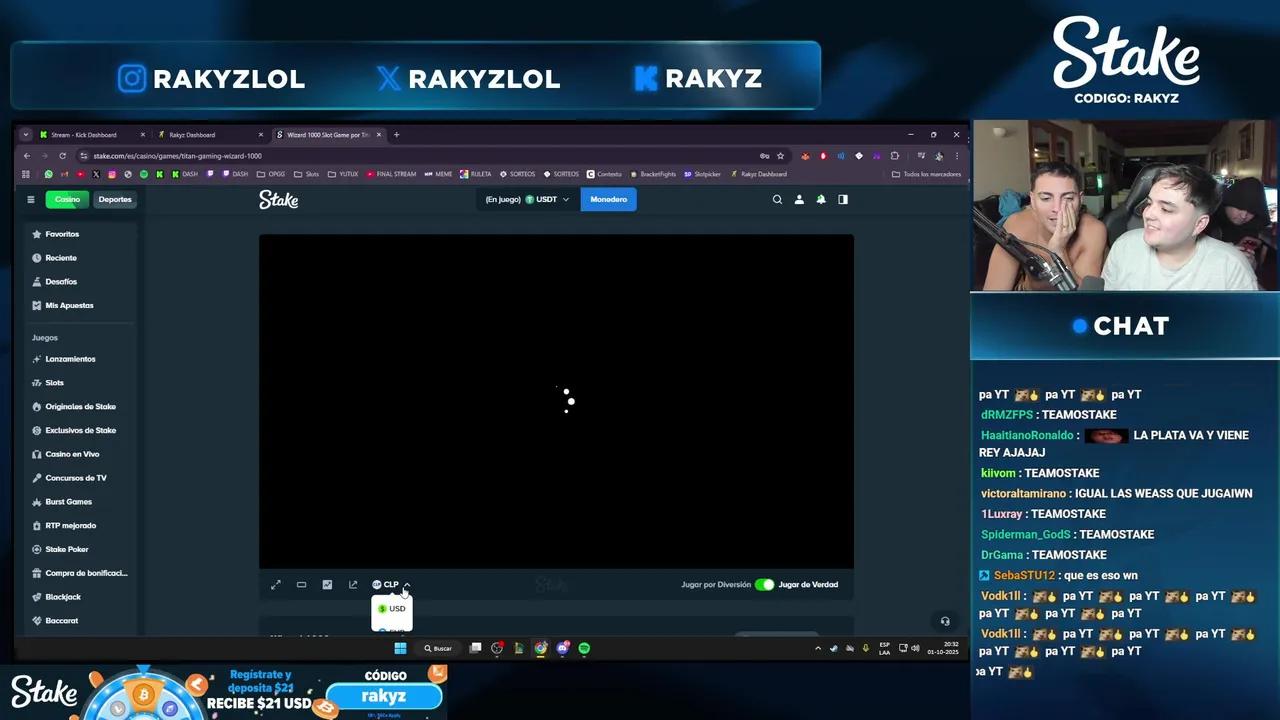1280x720 pixels.
Task: Open the Slotpicker bookmark
Action: [x=702, y=174]
